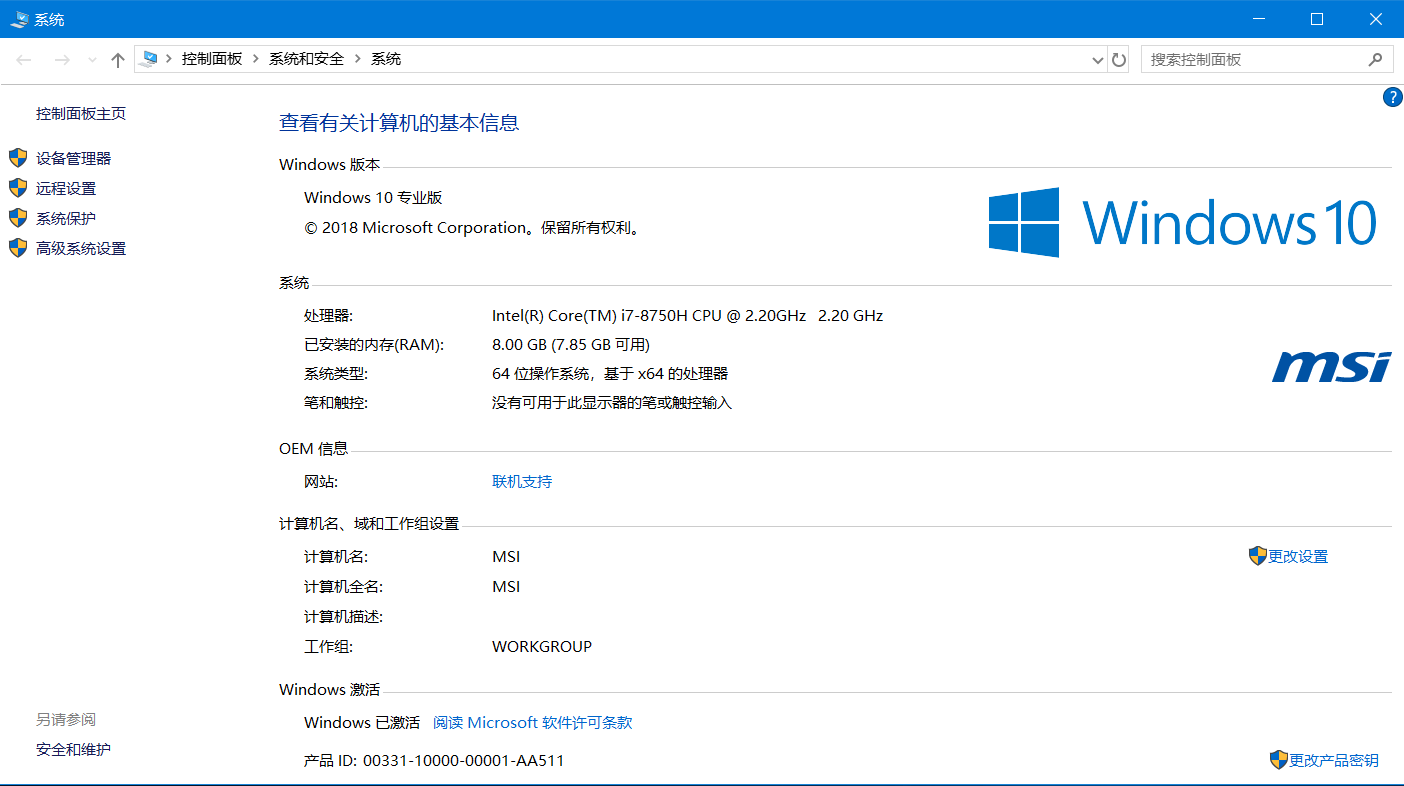Click the Back arrow in the navigation bar
The width and height of the screenshot is (1404, 786).
pos(24,60)
